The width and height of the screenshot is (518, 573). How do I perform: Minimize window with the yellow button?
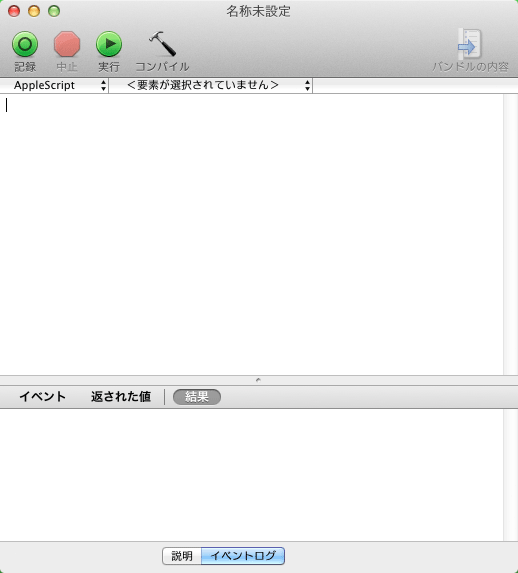(34, 11)
